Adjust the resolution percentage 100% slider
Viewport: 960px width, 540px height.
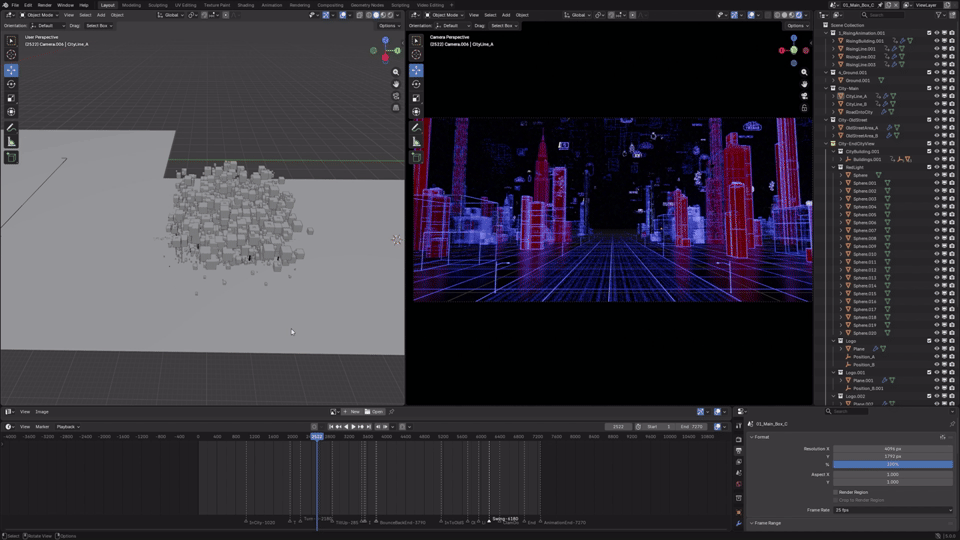point(893,465)
